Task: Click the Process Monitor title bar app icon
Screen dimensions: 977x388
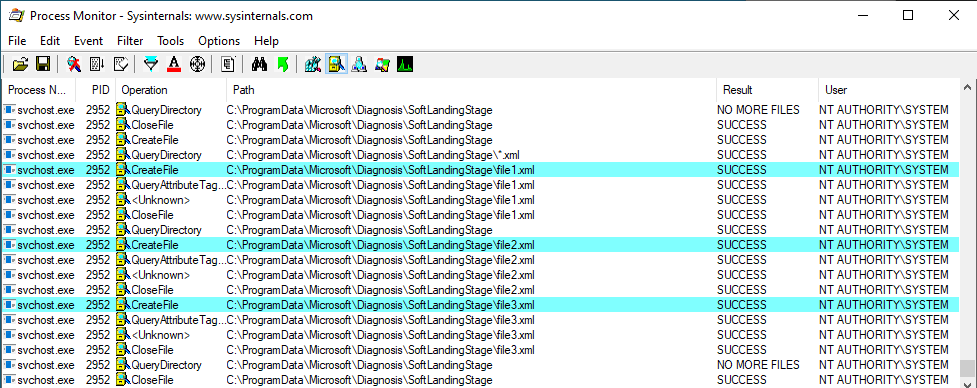Action: coord(16,16)
